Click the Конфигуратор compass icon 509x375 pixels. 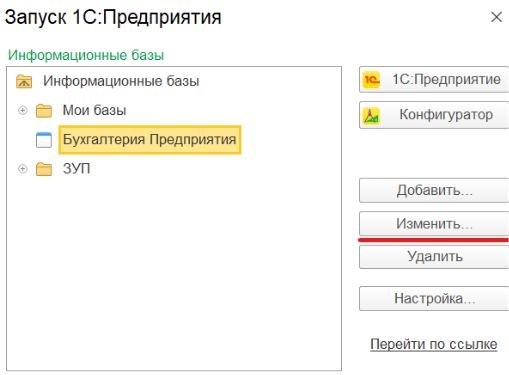[x=371, y=115]
